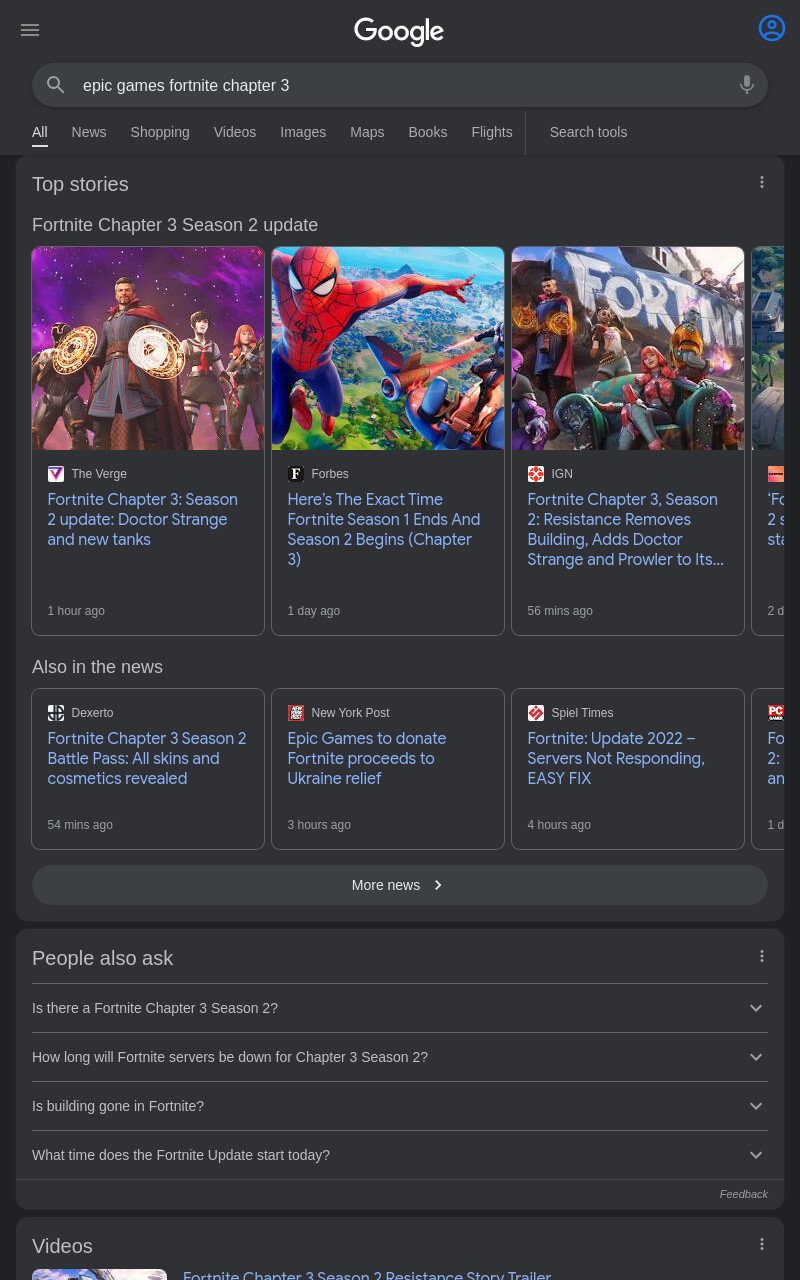Screen dimensions: 800x1280
Task: Open Search tools
Action: click(x=588, y=132)
